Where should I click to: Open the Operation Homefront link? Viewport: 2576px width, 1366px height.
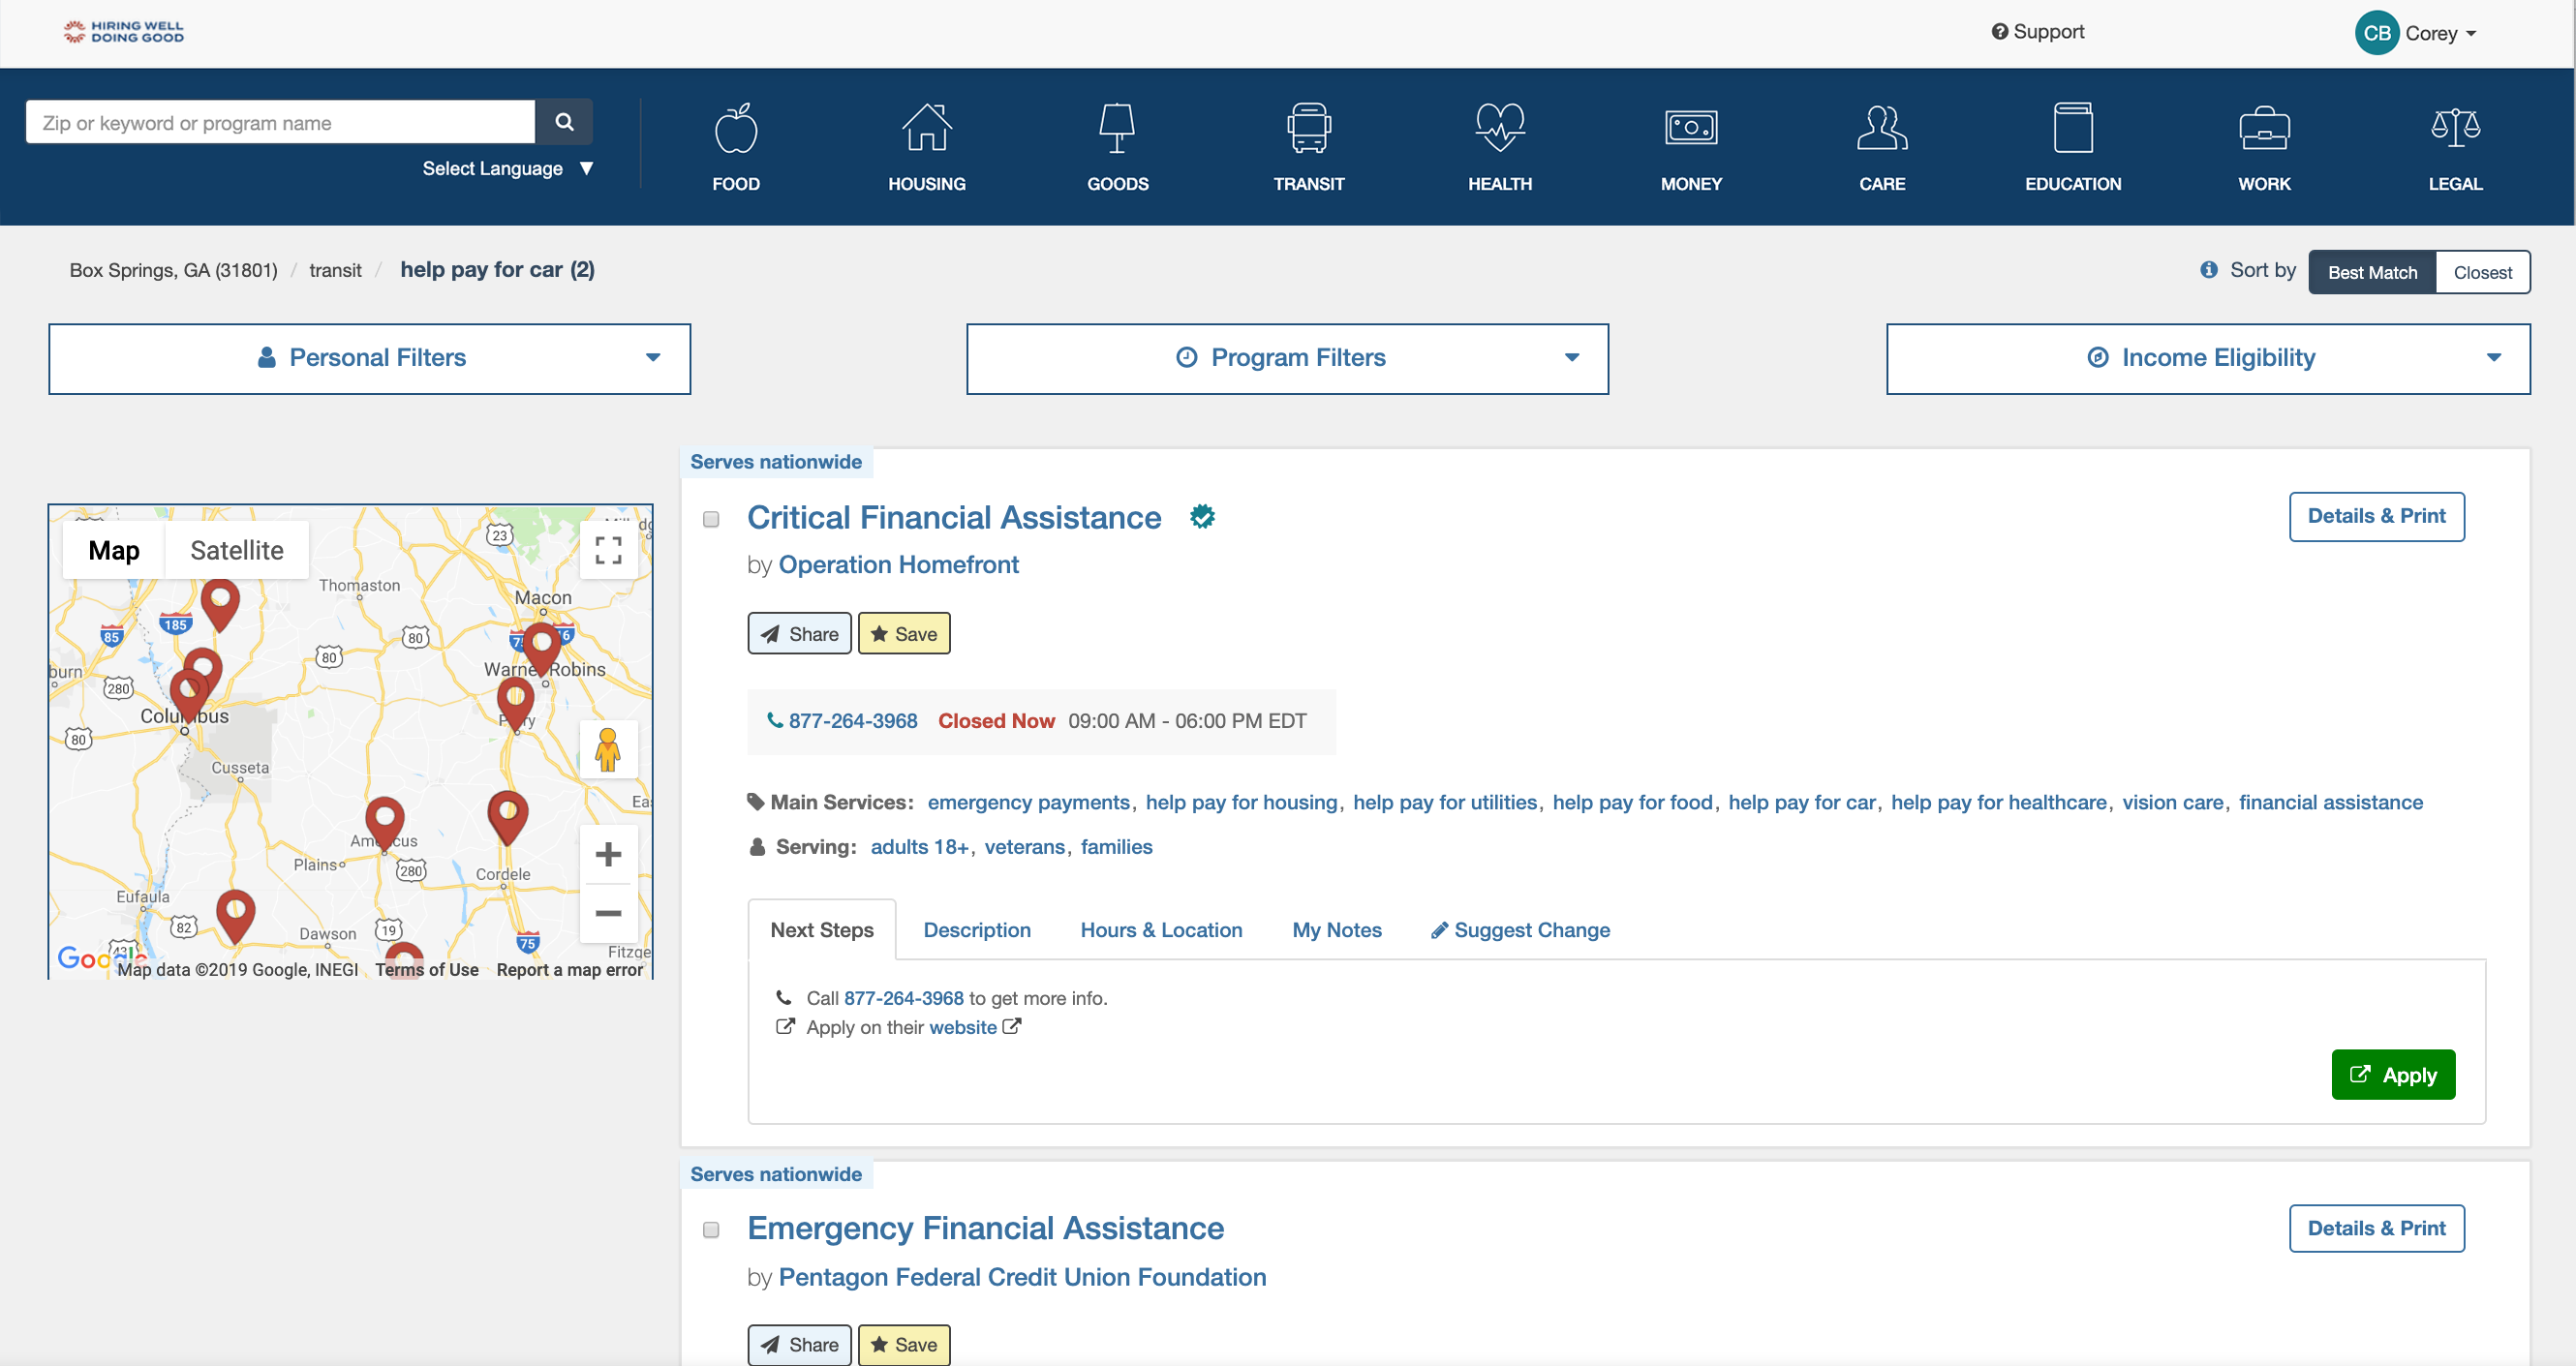point(898,565)
